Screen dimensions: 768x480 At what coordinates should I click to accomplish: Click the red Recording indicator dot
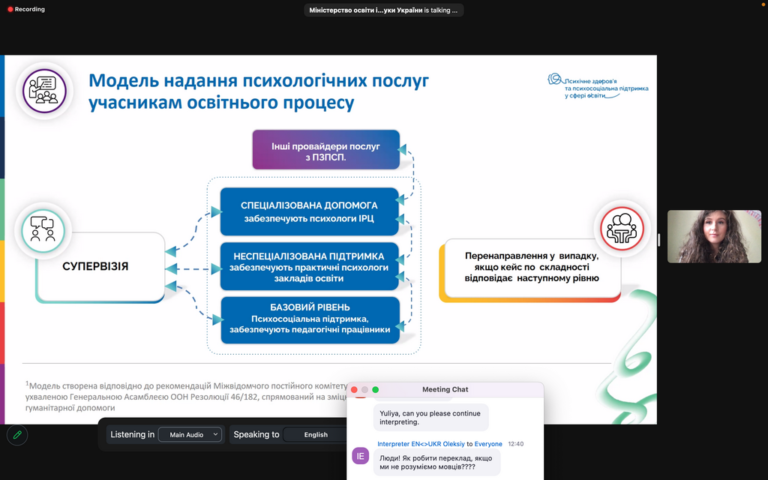(9, 9)
